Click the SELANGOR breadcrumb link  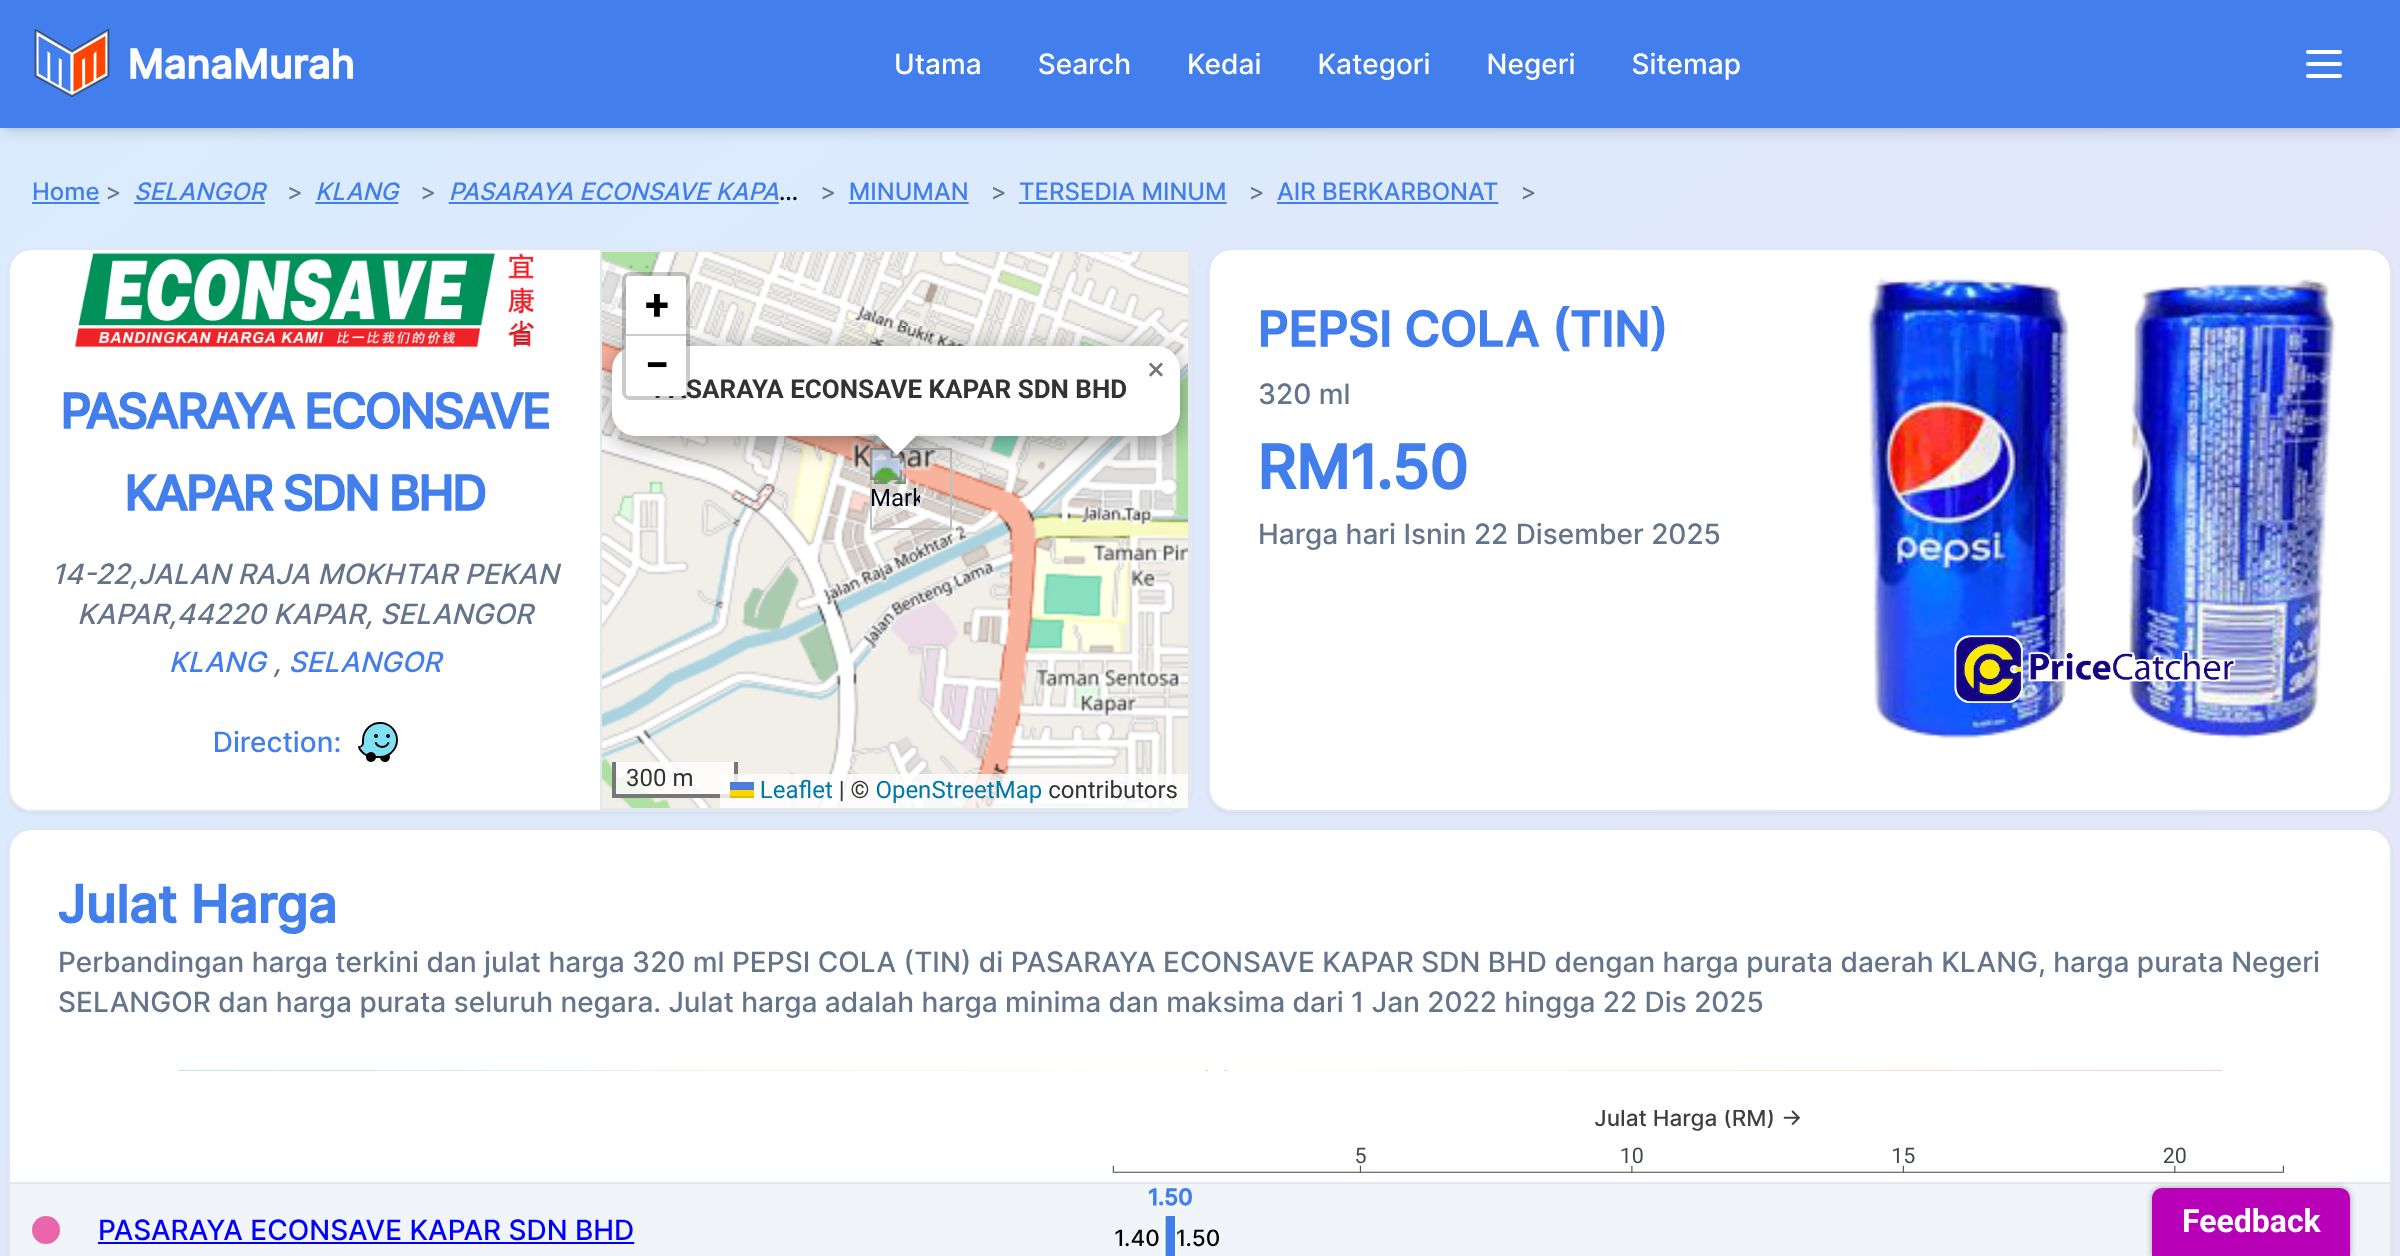(x=200, y=191)
